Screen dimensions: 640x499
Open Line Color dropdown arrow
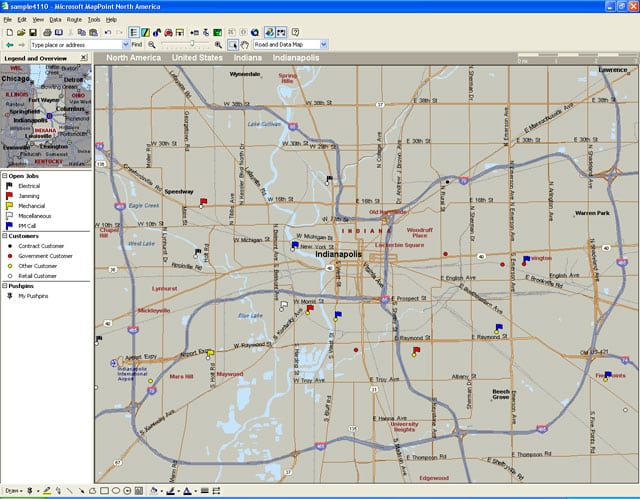pyautogui.click(x=178, y=491)
